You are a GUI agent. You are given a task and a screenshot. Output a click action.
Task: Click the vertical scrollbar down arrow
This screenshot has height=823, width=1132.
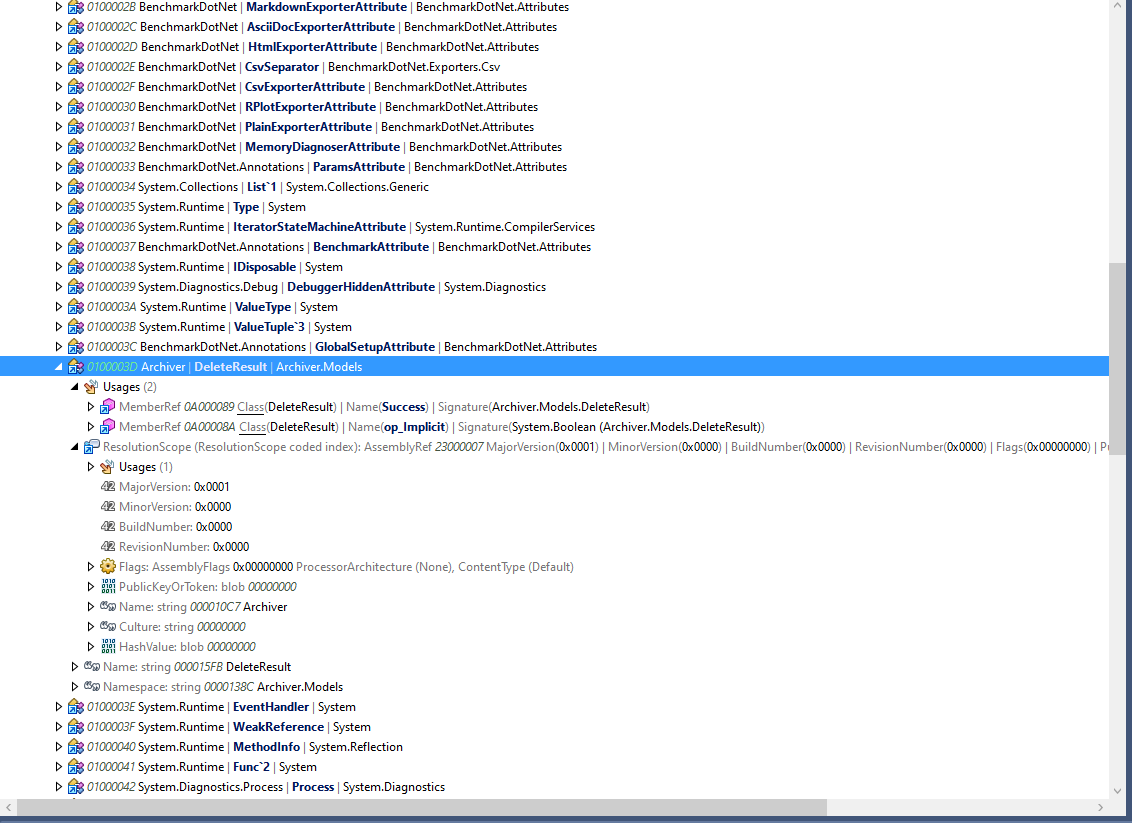click(x=1118, y=791)
